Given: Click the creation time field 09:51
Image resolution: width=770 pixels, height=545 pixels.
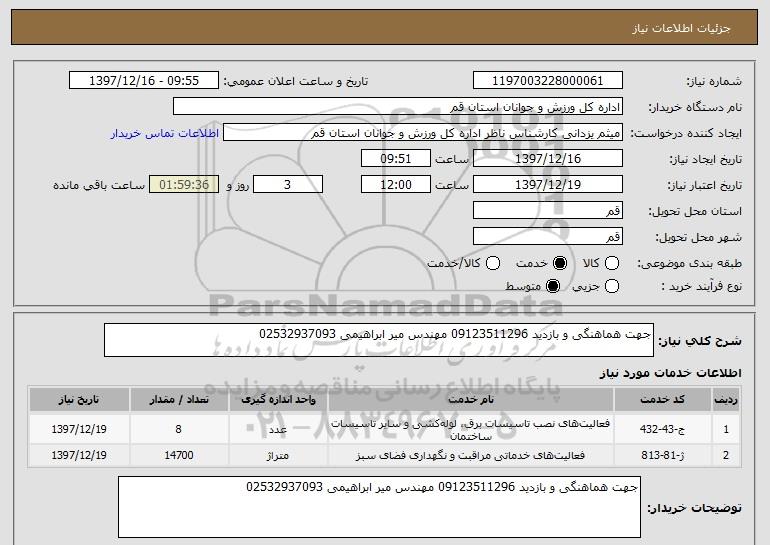Looking at the screenshot, I should point(396,159).
